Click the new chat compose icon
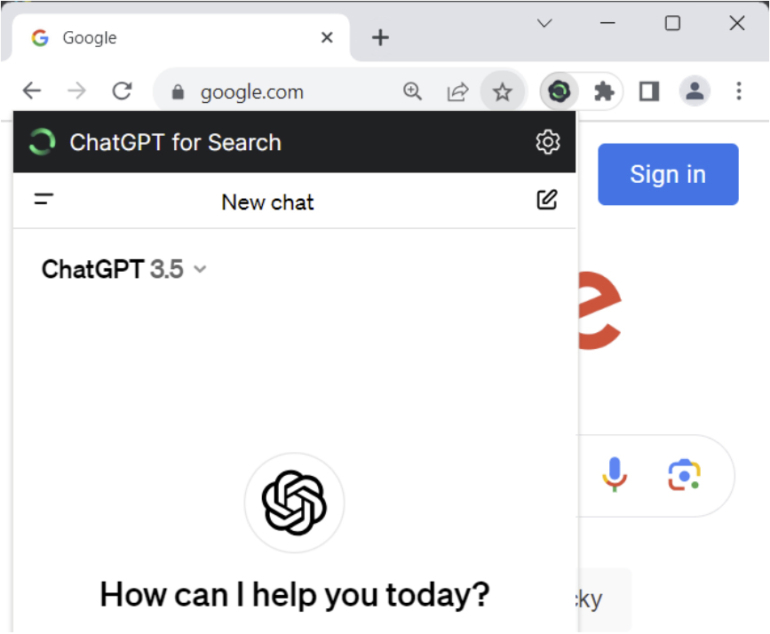 point(546,200)
